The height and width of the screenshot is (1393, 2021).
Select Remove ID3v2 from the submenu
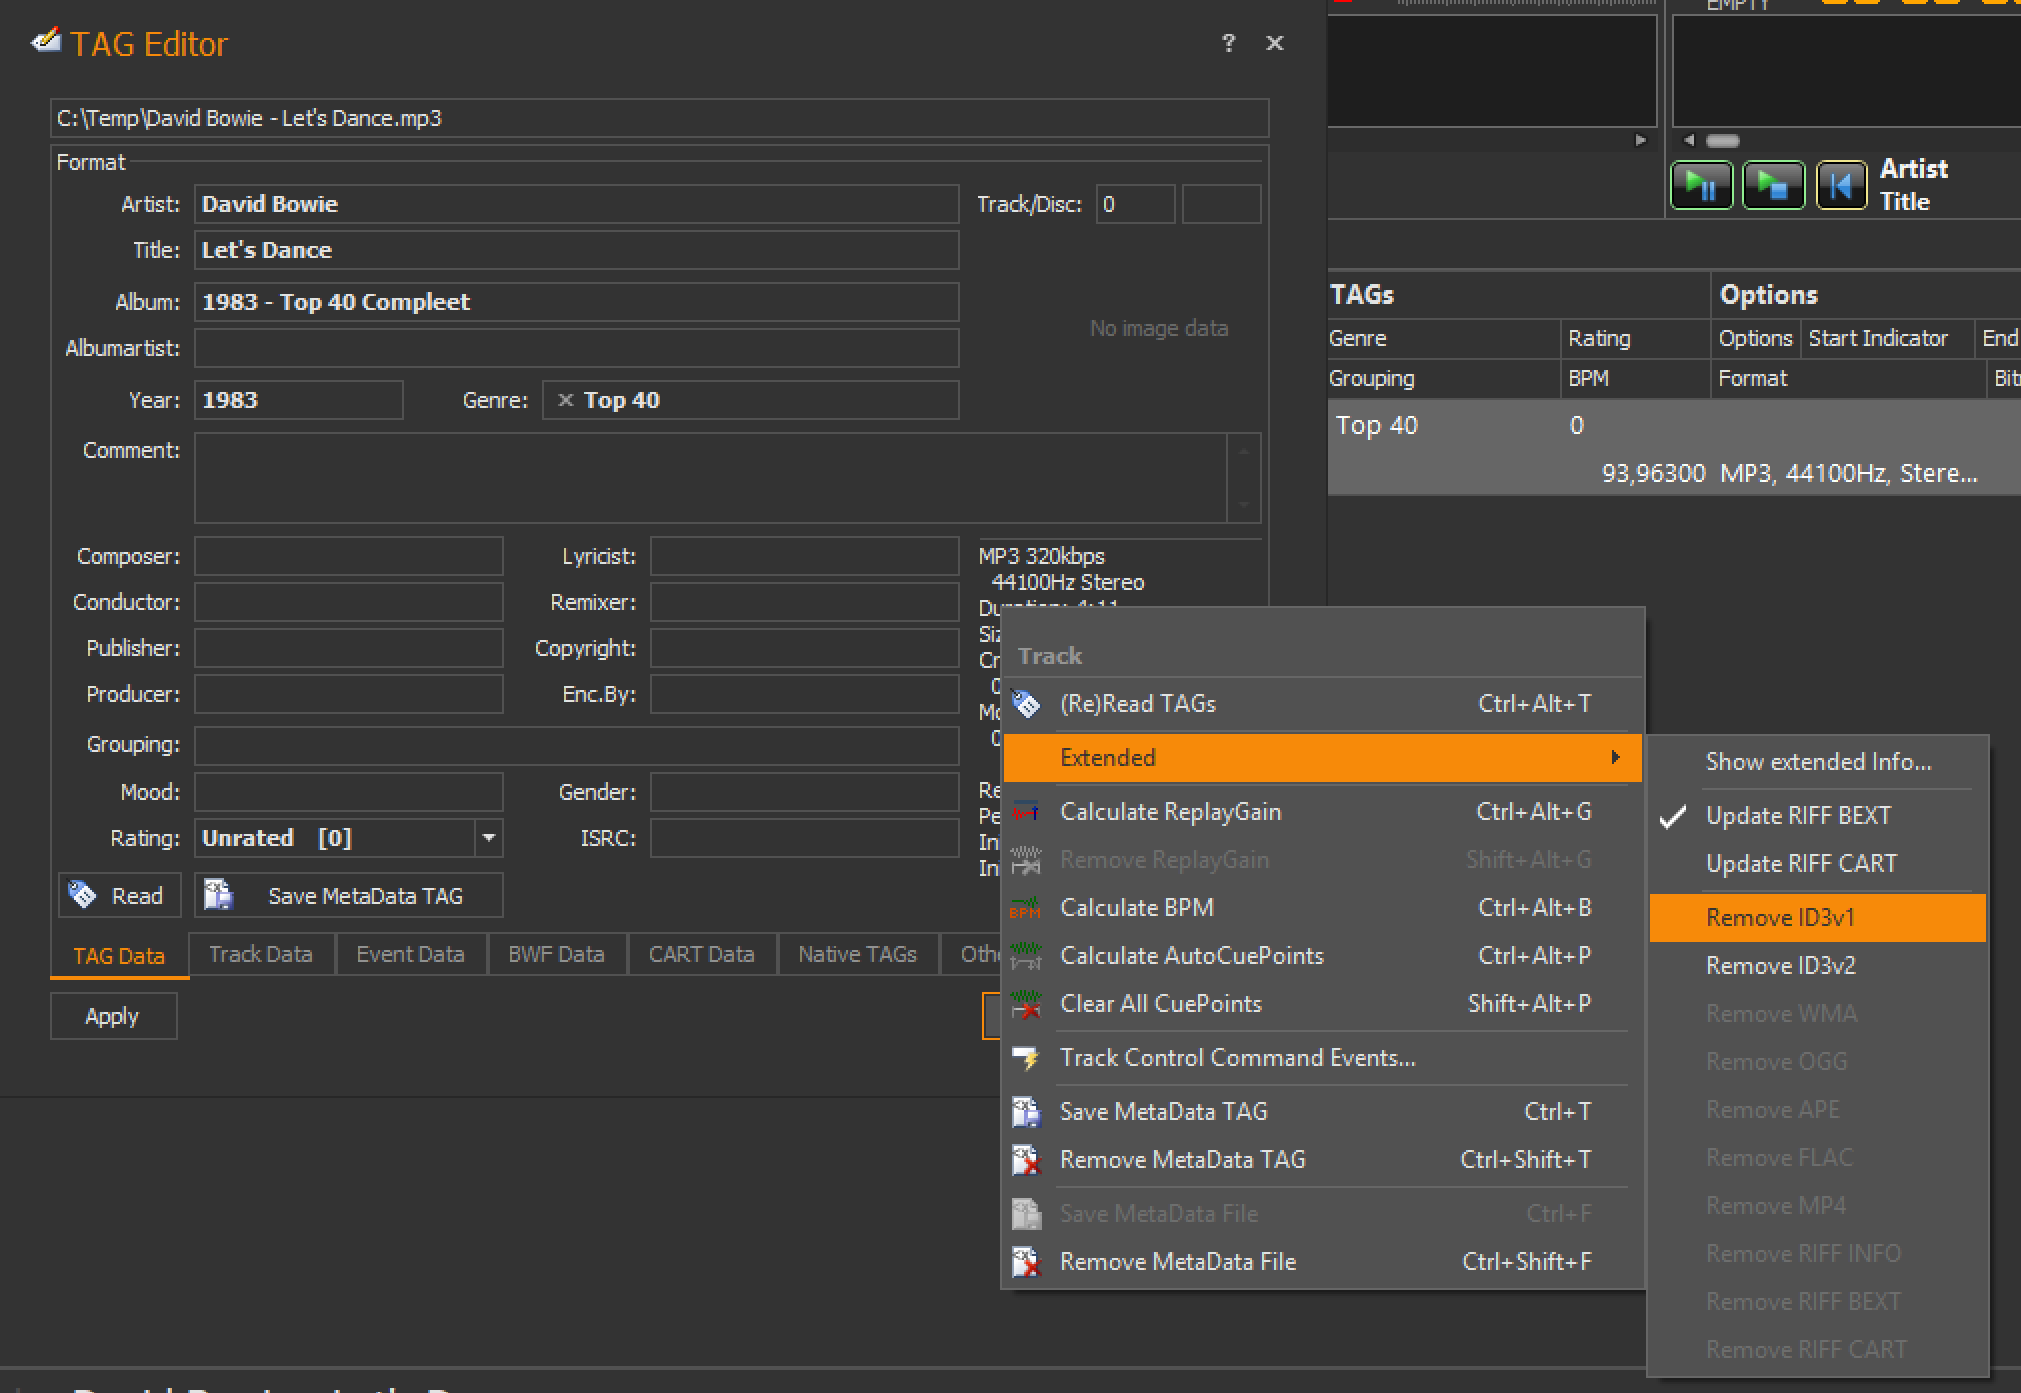pyautogui.click(x=1780, y=966)
